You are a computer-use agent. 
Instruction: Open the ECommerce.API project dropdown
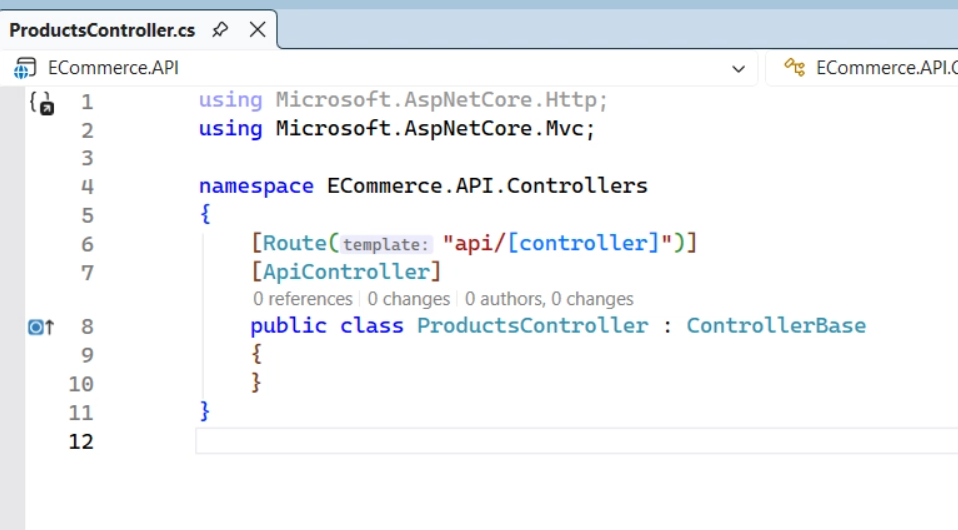coord(739,68)
